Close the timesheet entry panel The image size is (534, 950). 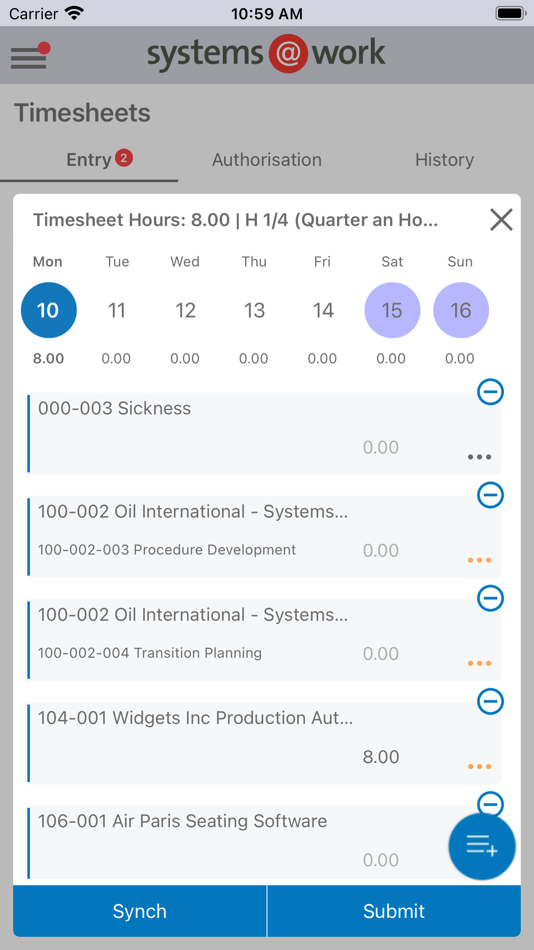(x=501, y=220)
